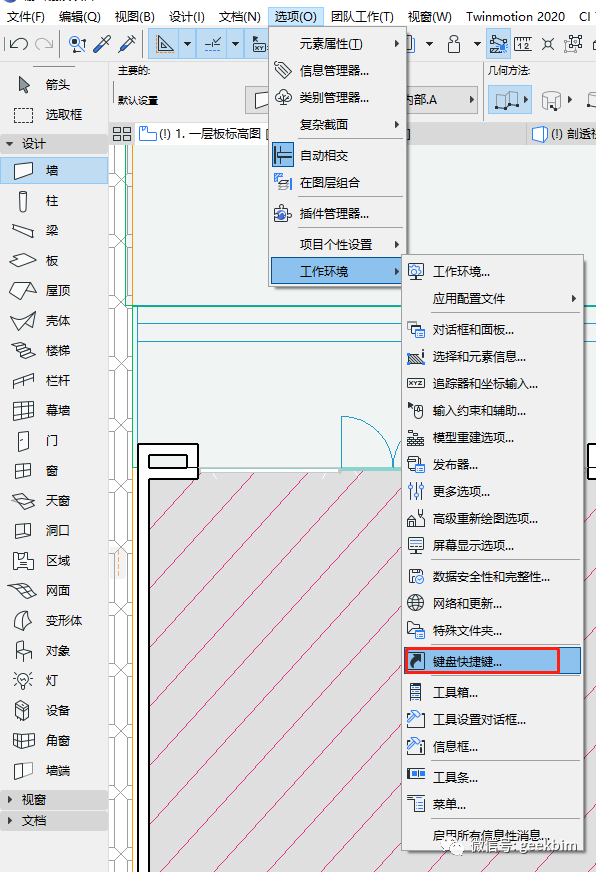Image resolution: width=596 pixels, height=872 pixels.
Task: Collapse the Design (设计) toolbox group
Action: pos(9,144)
